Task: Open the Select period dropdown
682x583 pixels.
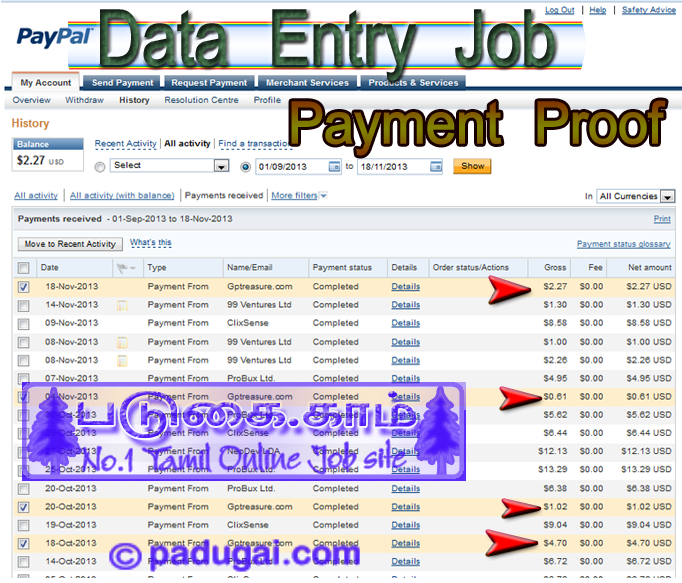Action: click(x=169, y=166)
